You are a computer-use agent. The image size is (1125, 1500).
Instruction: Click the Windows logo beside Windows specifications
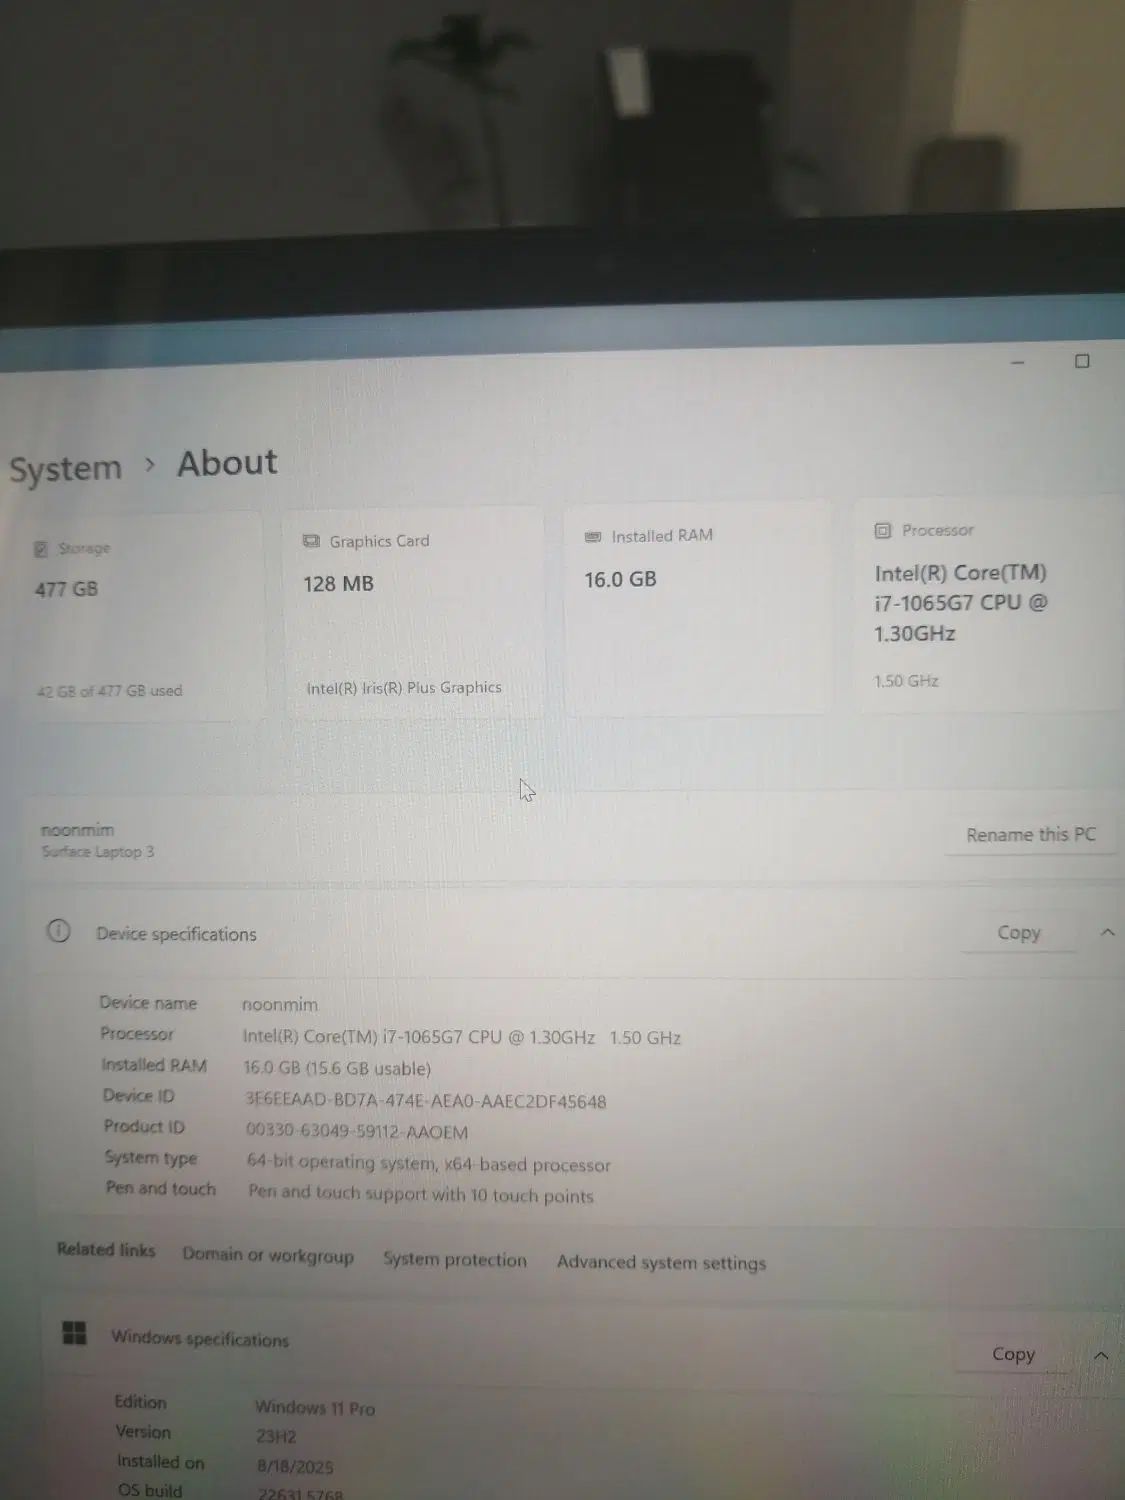[74, 1333]
